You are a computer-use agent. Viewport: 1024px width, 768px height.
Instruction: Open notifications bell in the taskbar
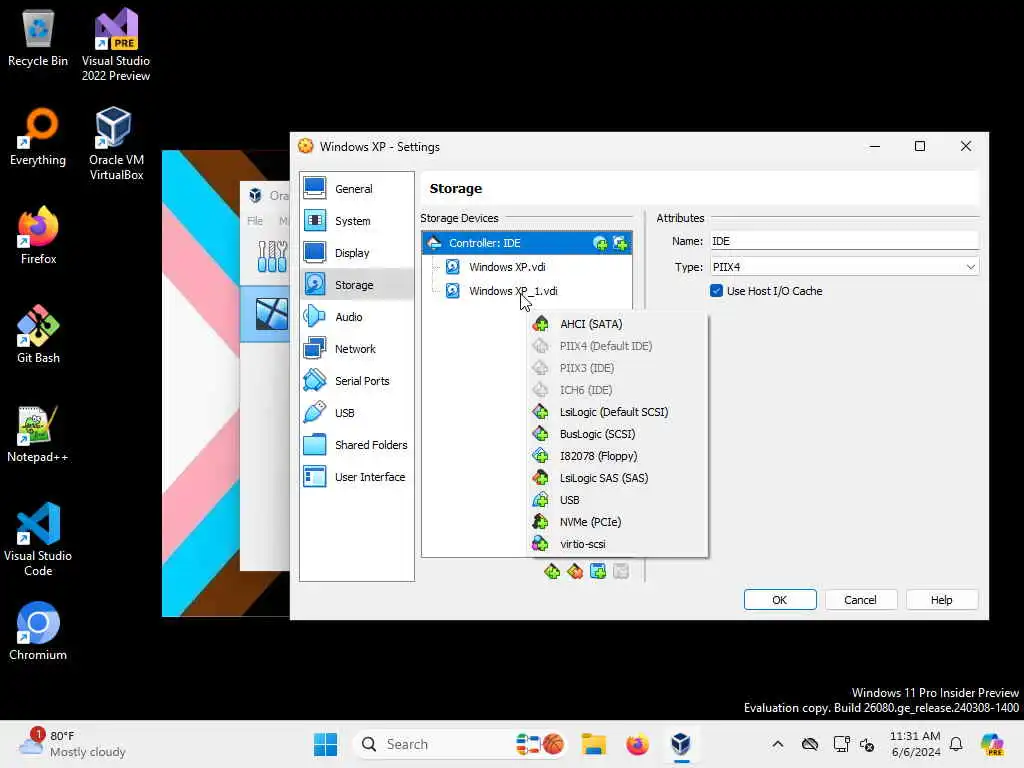(956, 744)
